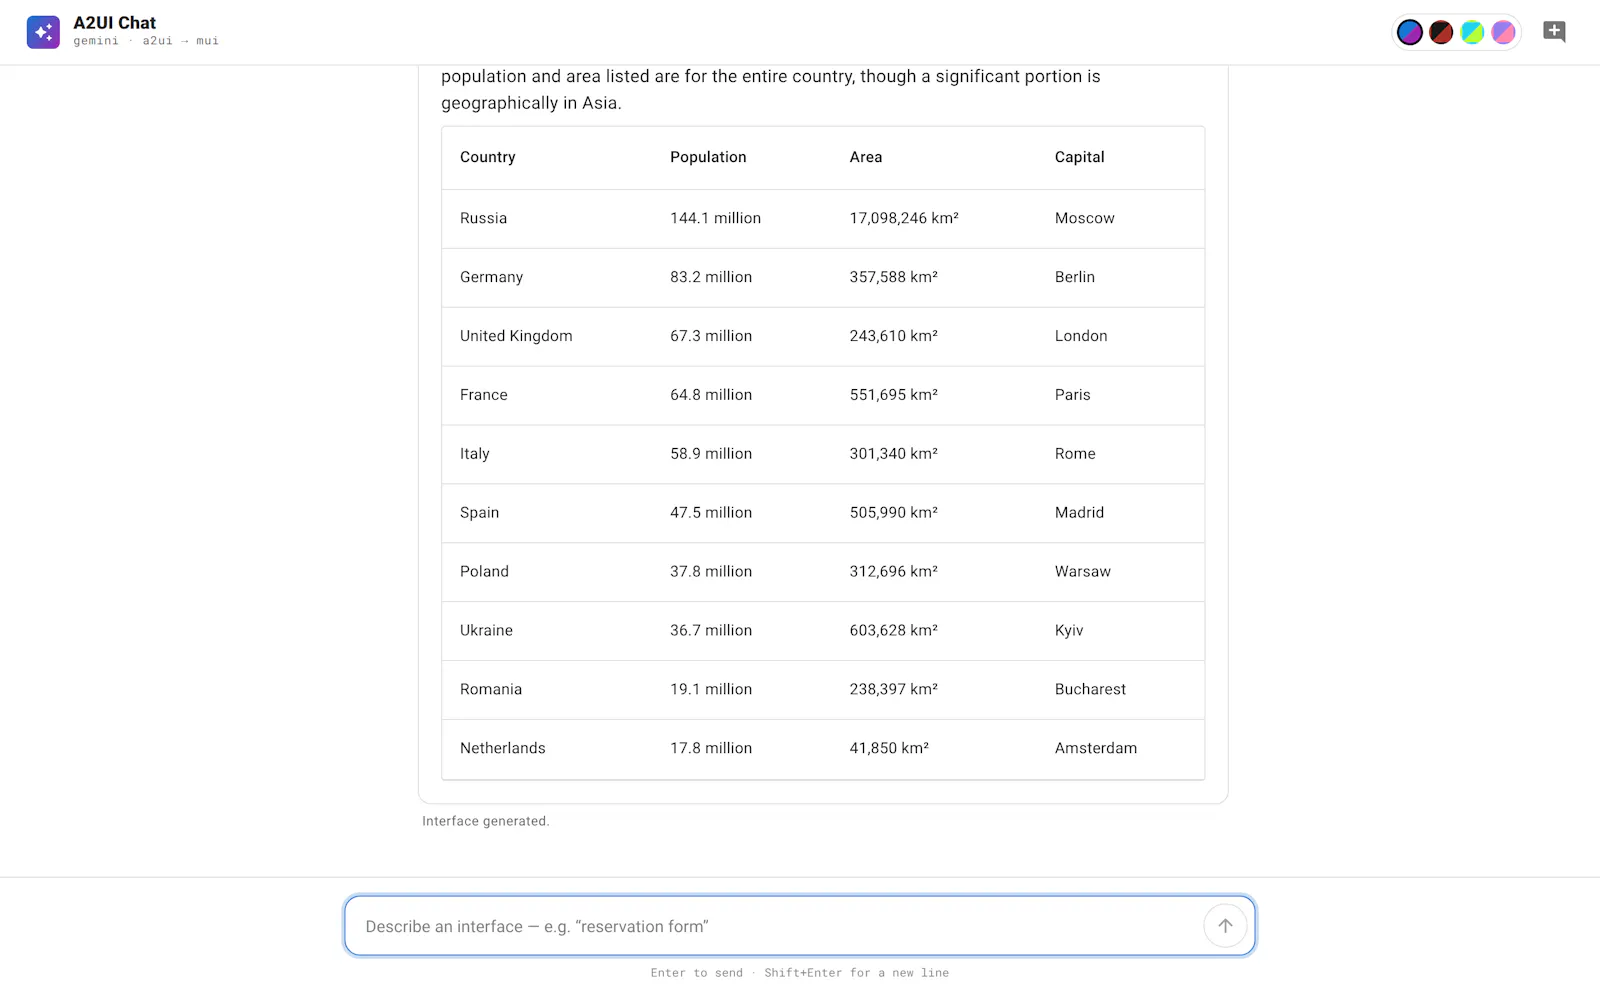This screenshot has height=1000, width=1600.
Task: Pick the cyan and lime theme swatch
Action: [1472, 32]
